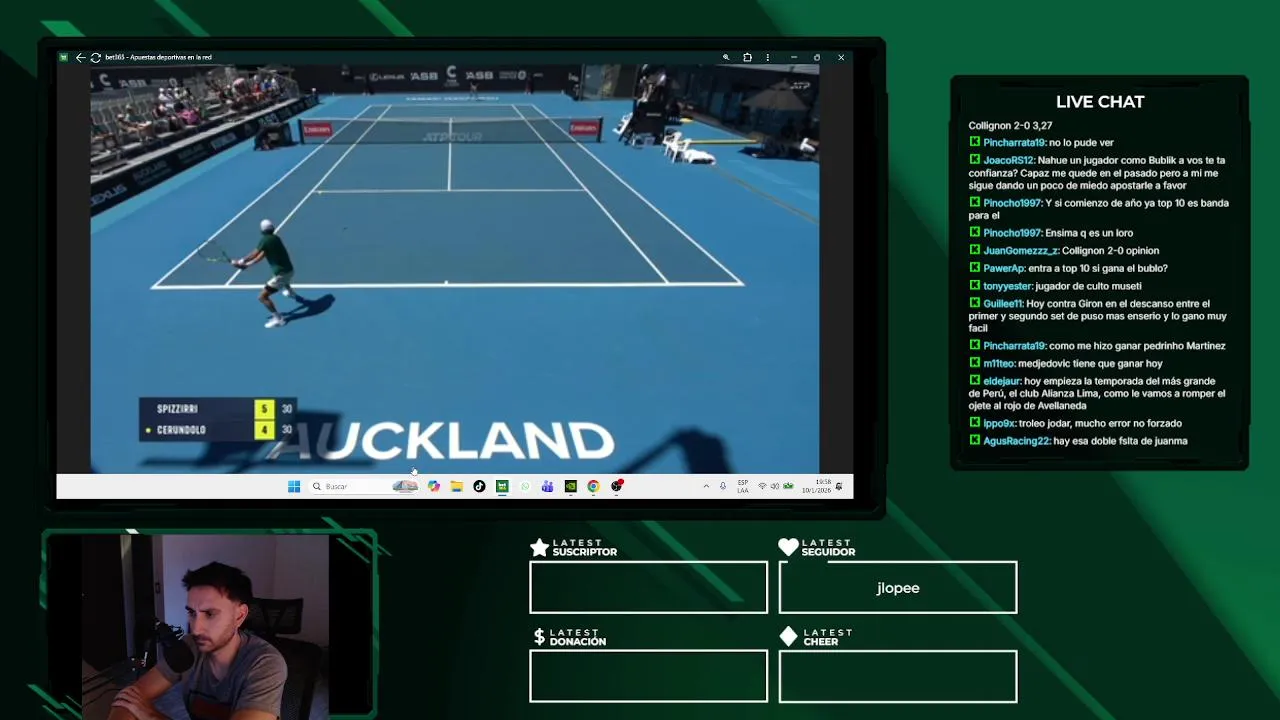Switch to the bet365 app on the taskbar
Screen dimensions: 1280x720
point(502,486)
